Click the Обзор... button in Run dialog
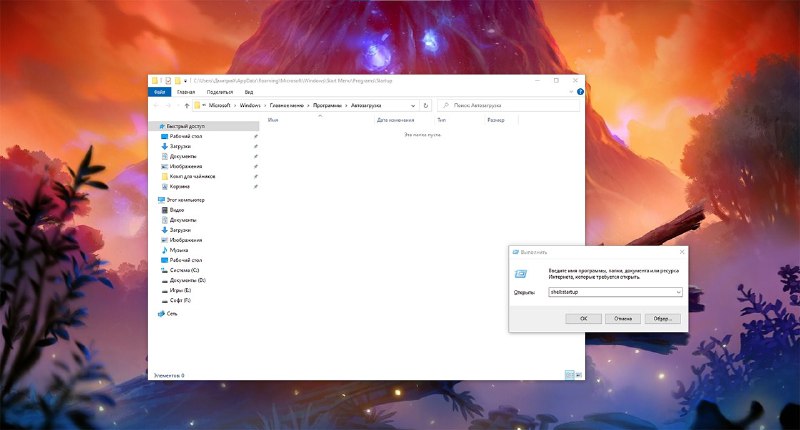This screenshot has width=800, height=430. (x=662, y=319)
